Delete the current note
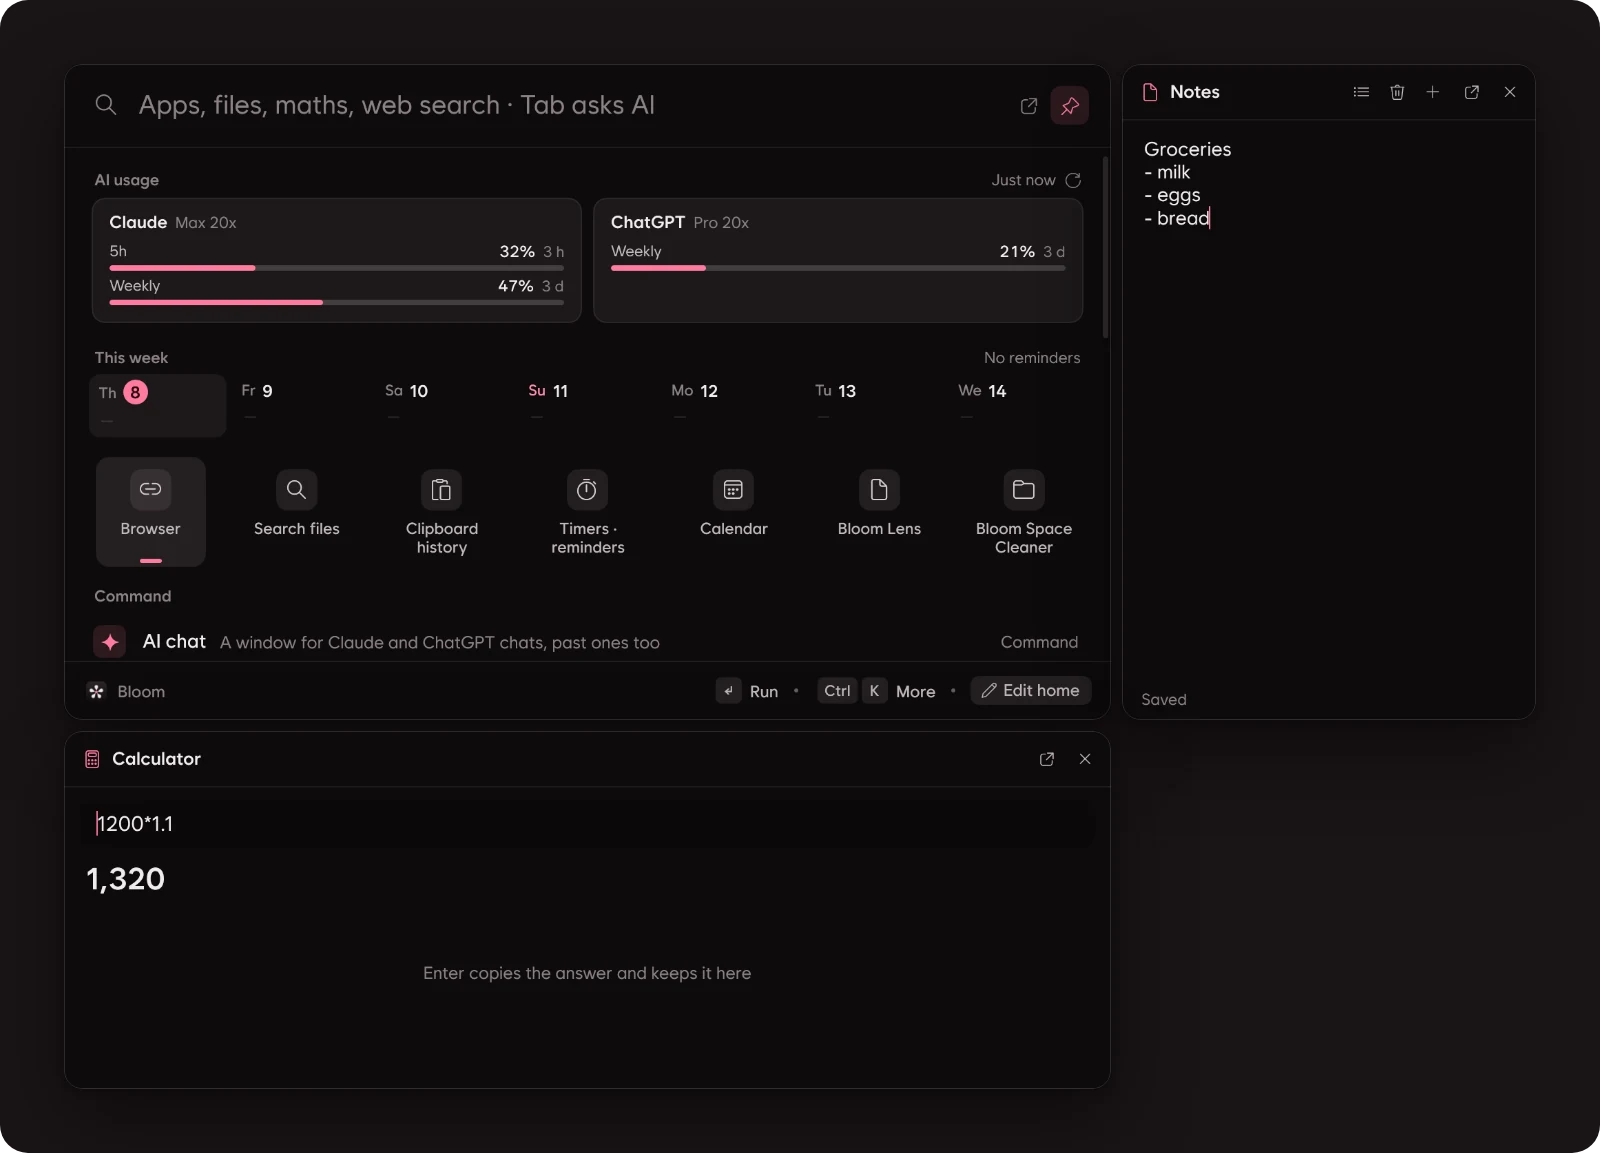Image resolution: width=1600 pixels, height=1153 pixels. [x=1397, y=92]
